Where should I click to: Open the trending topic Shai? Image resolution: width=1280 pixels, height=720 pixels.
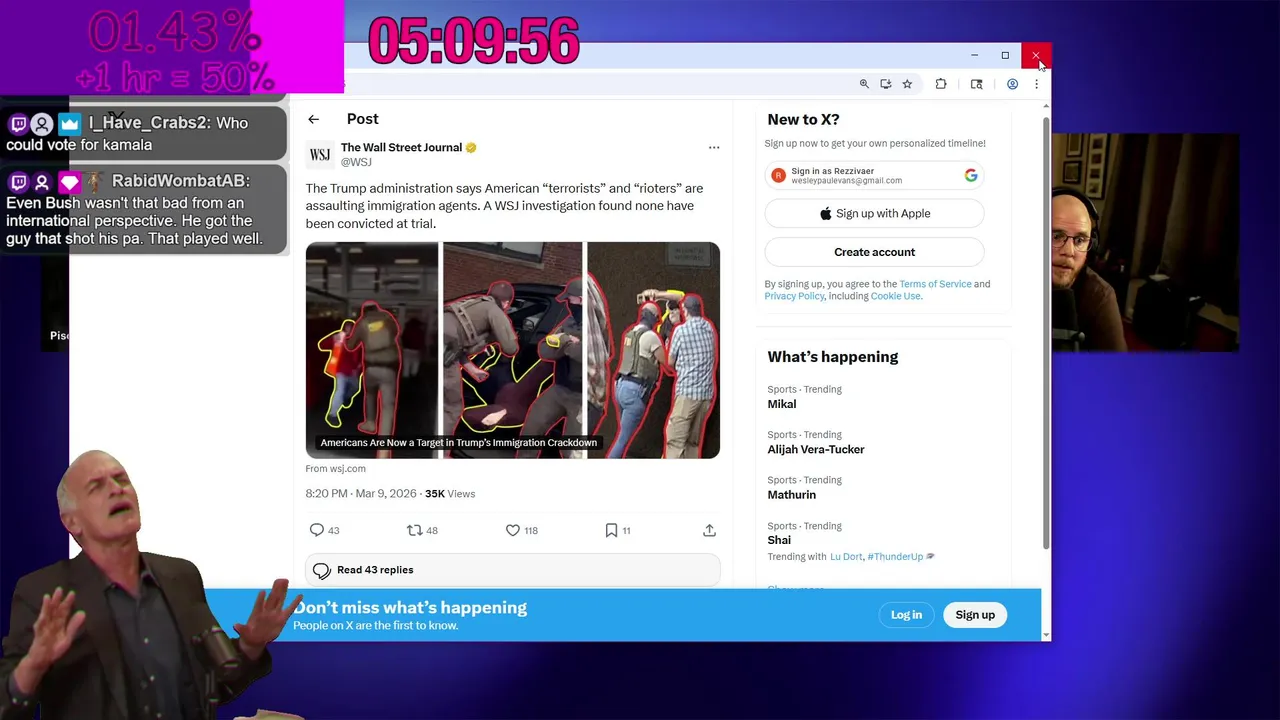click(x=779, y=540)
